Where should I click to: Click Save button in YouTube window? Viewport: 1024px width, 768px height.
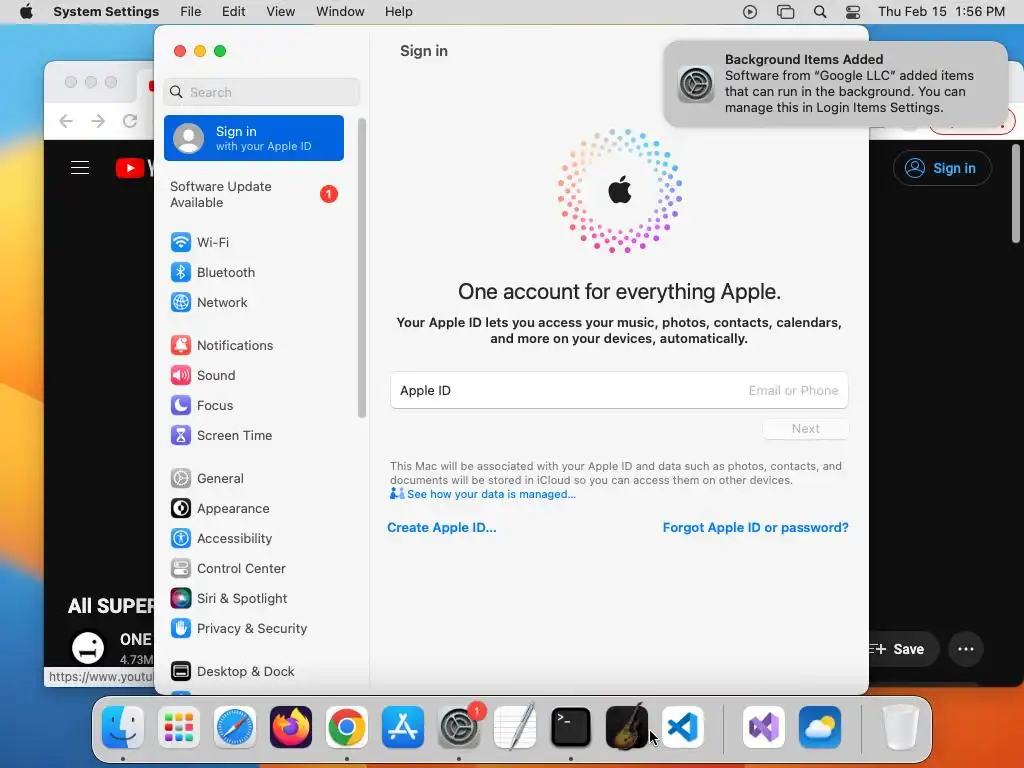(904, 649)
